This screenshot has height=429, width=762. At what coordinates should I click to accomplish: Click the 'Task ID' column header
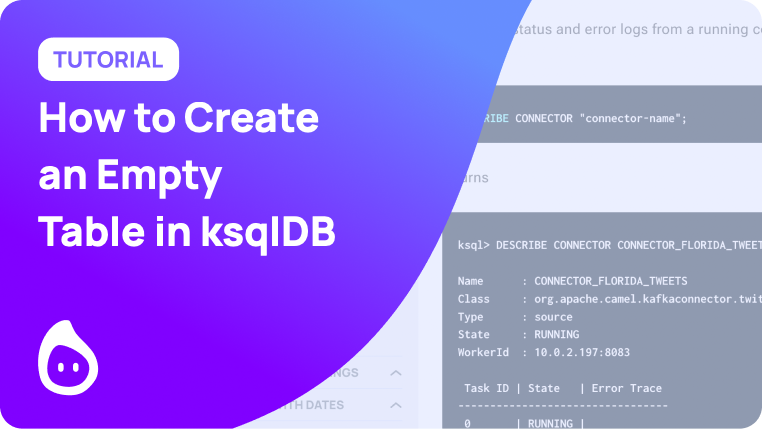(487, 388)
